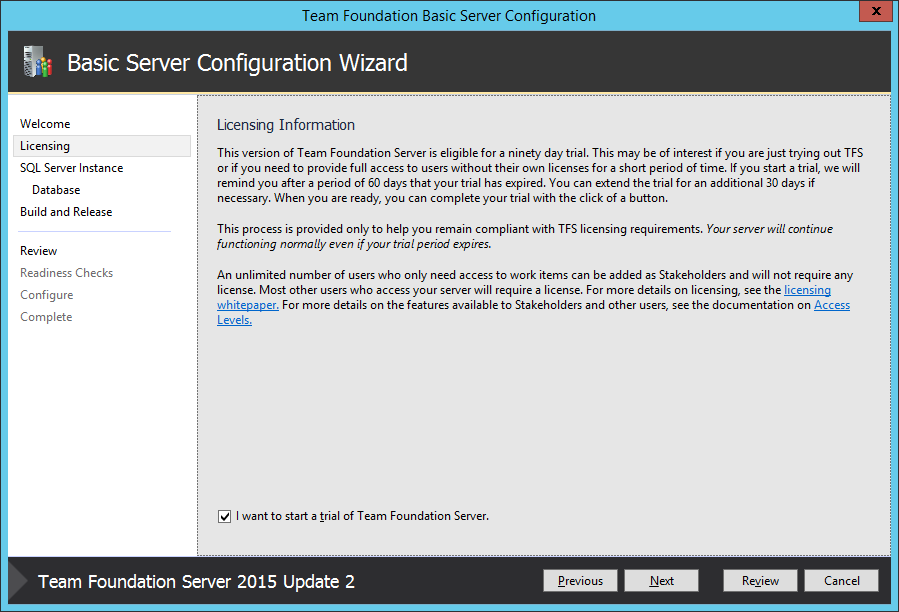Click the Readiness Checks step
This screenshot has width=899, height=612.
pos(67,273)
